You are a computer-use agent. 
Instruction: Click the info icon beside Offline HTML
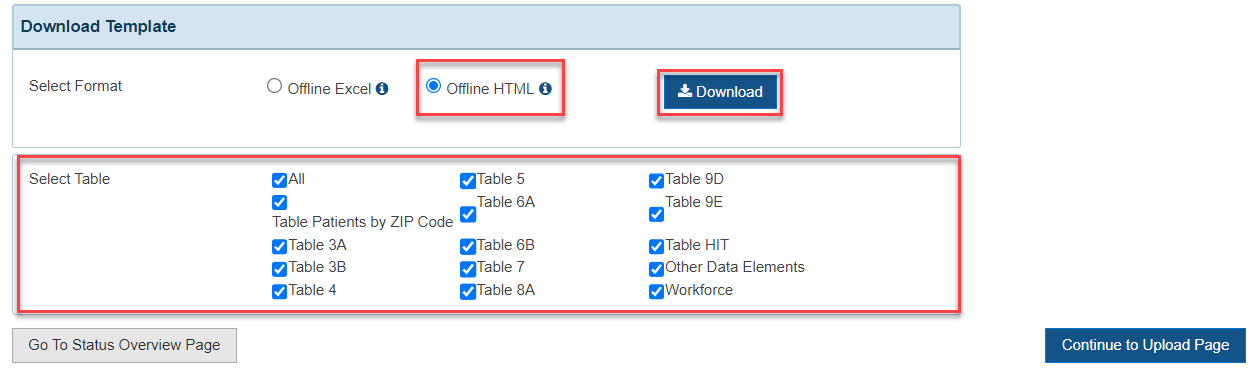click(x=545, y=89)
